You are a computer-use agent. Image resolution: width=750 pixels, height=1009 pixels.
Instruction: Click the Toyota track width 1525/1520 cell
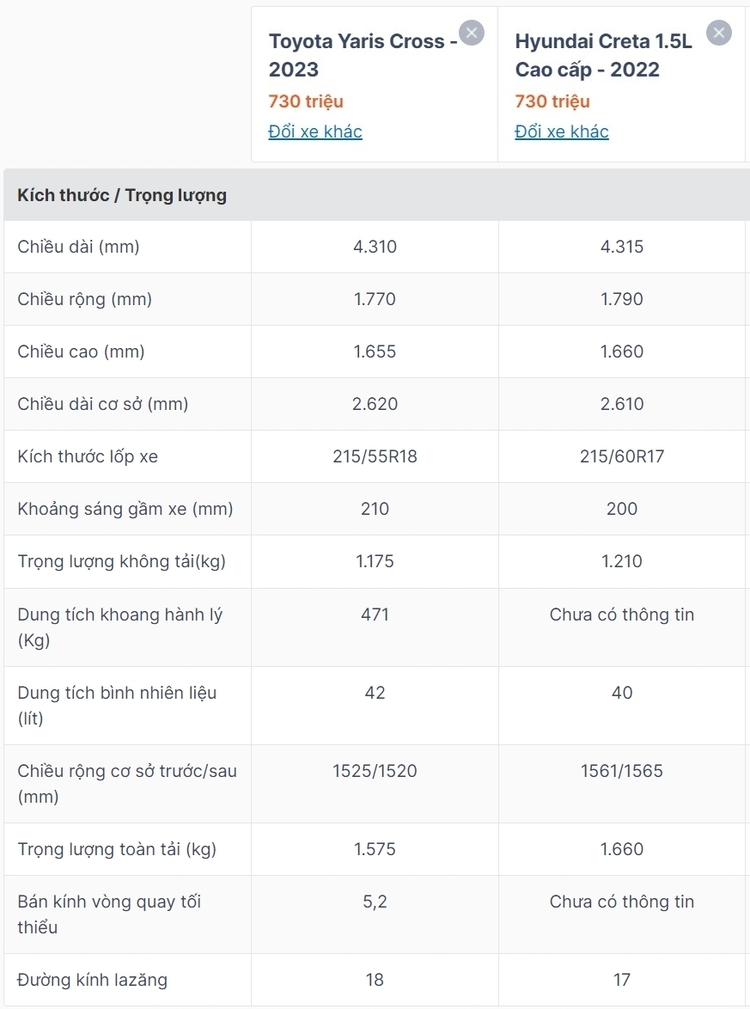point(375,784)
